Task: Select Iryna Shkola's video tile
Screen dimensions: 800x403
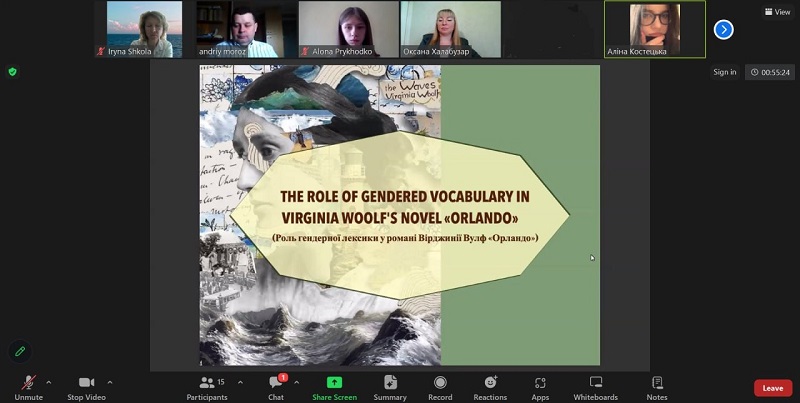Action: [x=144, y=29]
